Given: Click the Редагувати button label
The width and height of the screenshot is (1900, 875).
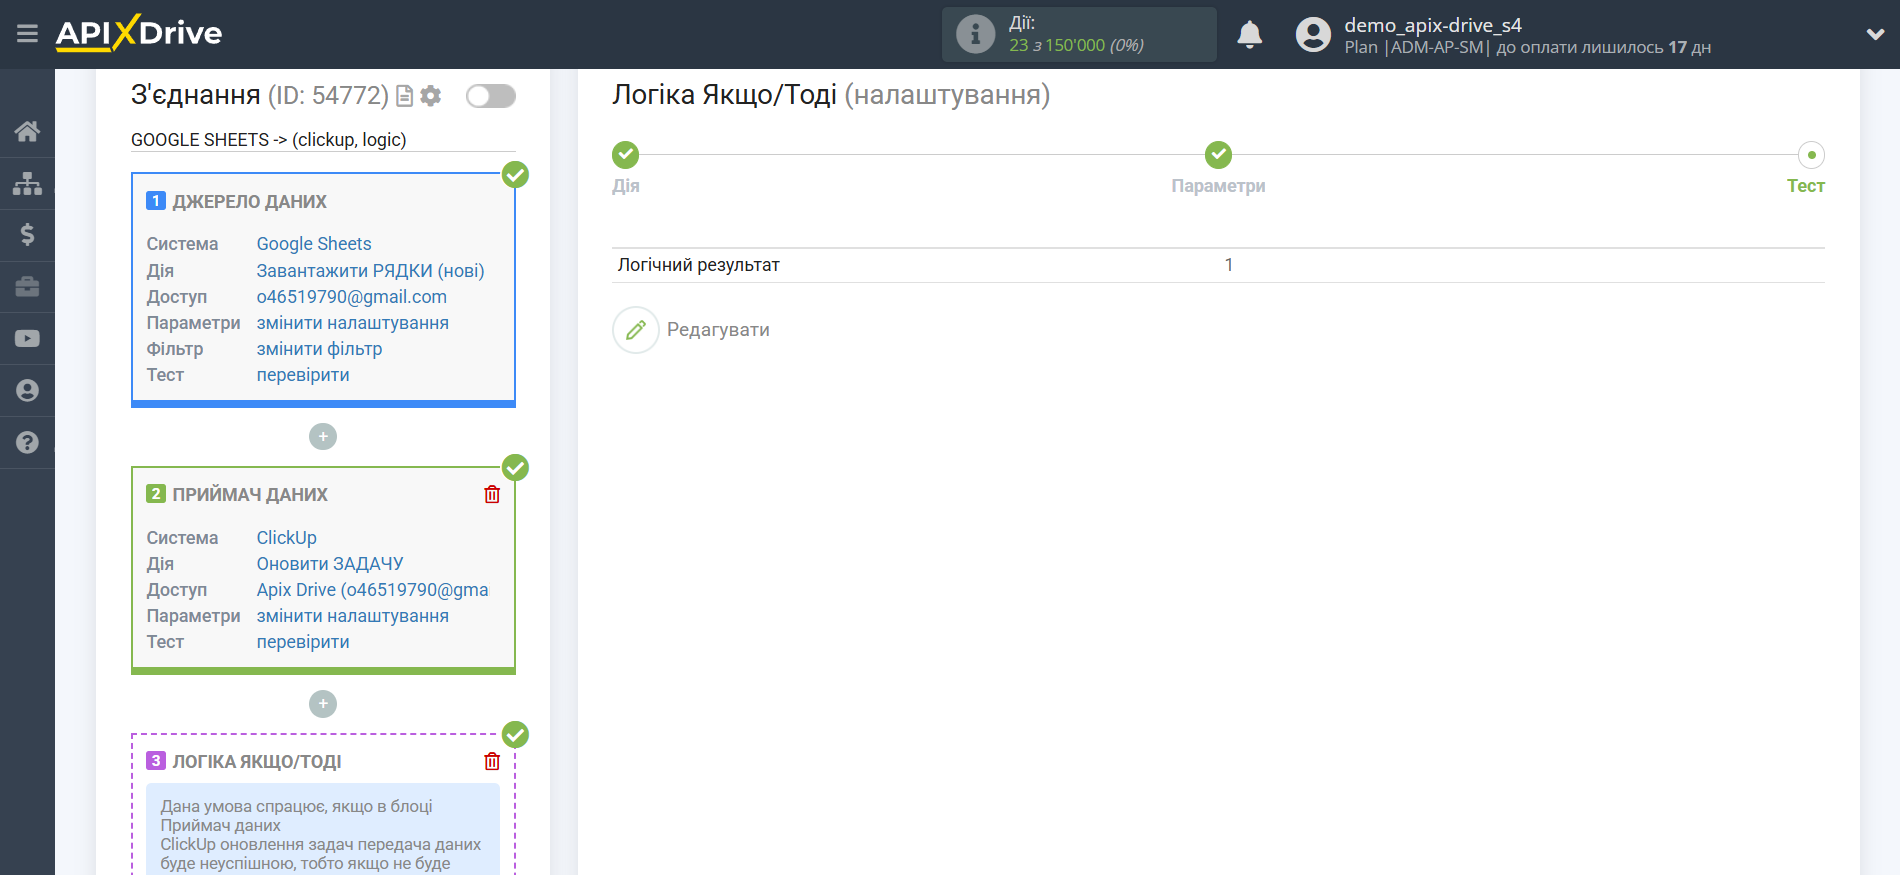Looking at the screenshot, I should click(x=718, y=330).
